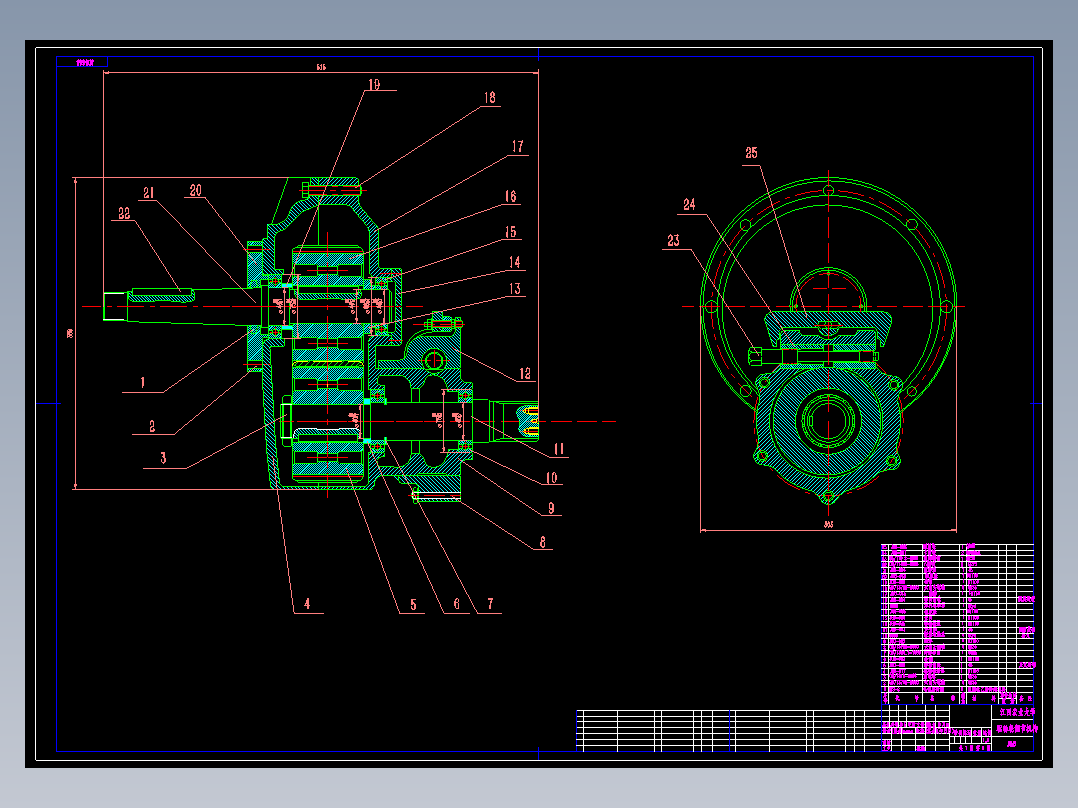Select part callout number 23
1078x808 pixels.
(673, 241)
